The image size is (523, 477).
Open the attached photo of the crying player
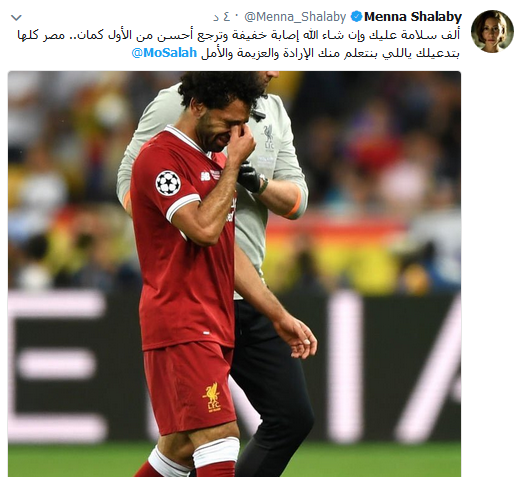(x=234, y=274)
